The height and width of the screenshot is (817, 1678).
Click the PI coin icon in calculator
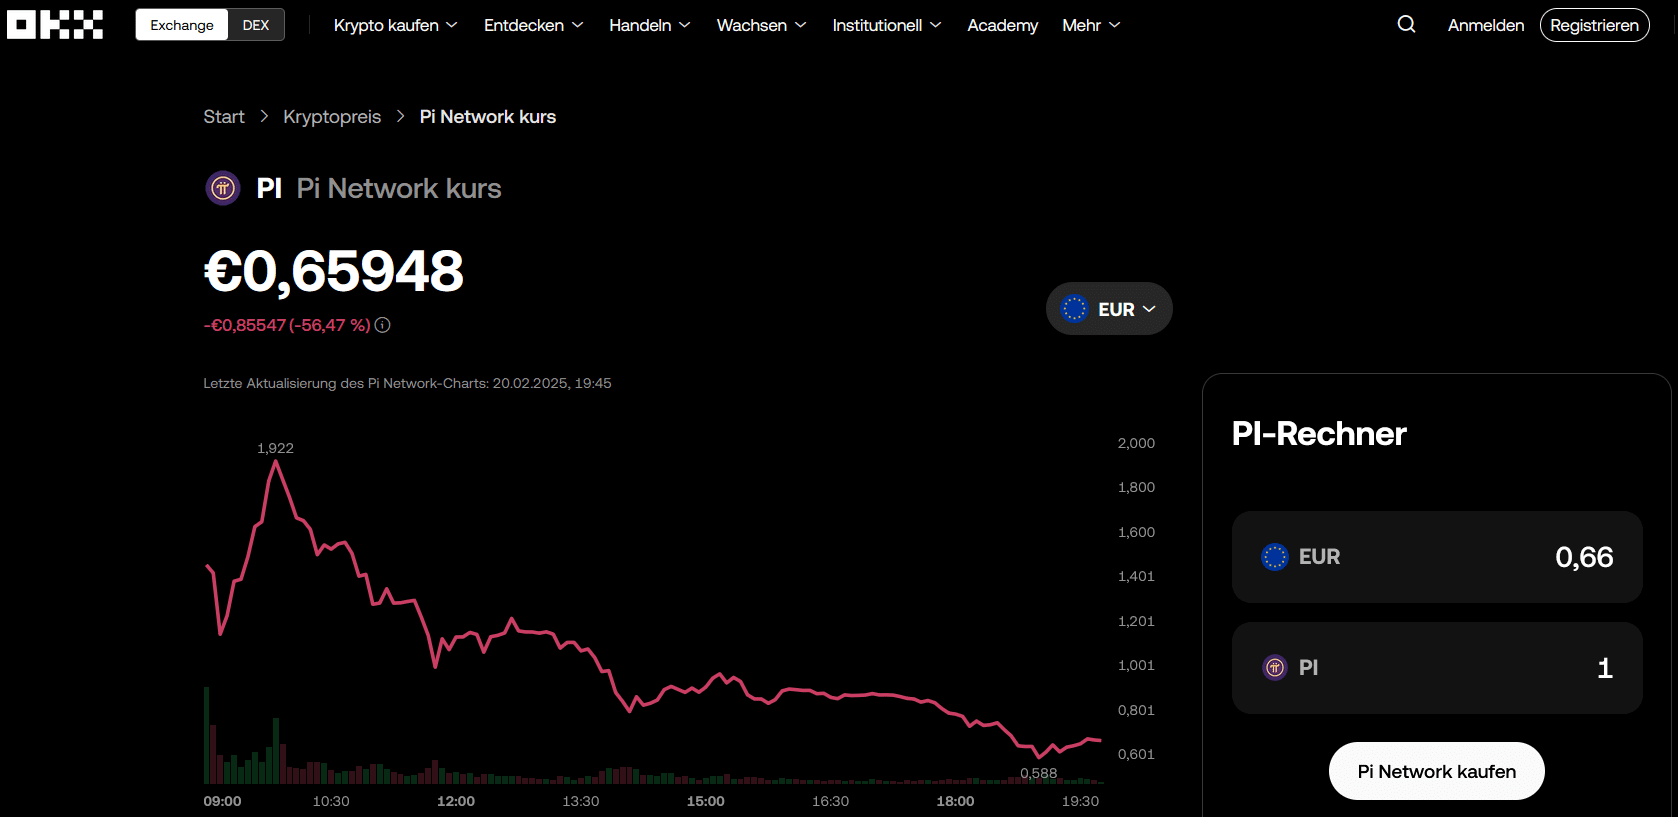tap(1275, 667)
